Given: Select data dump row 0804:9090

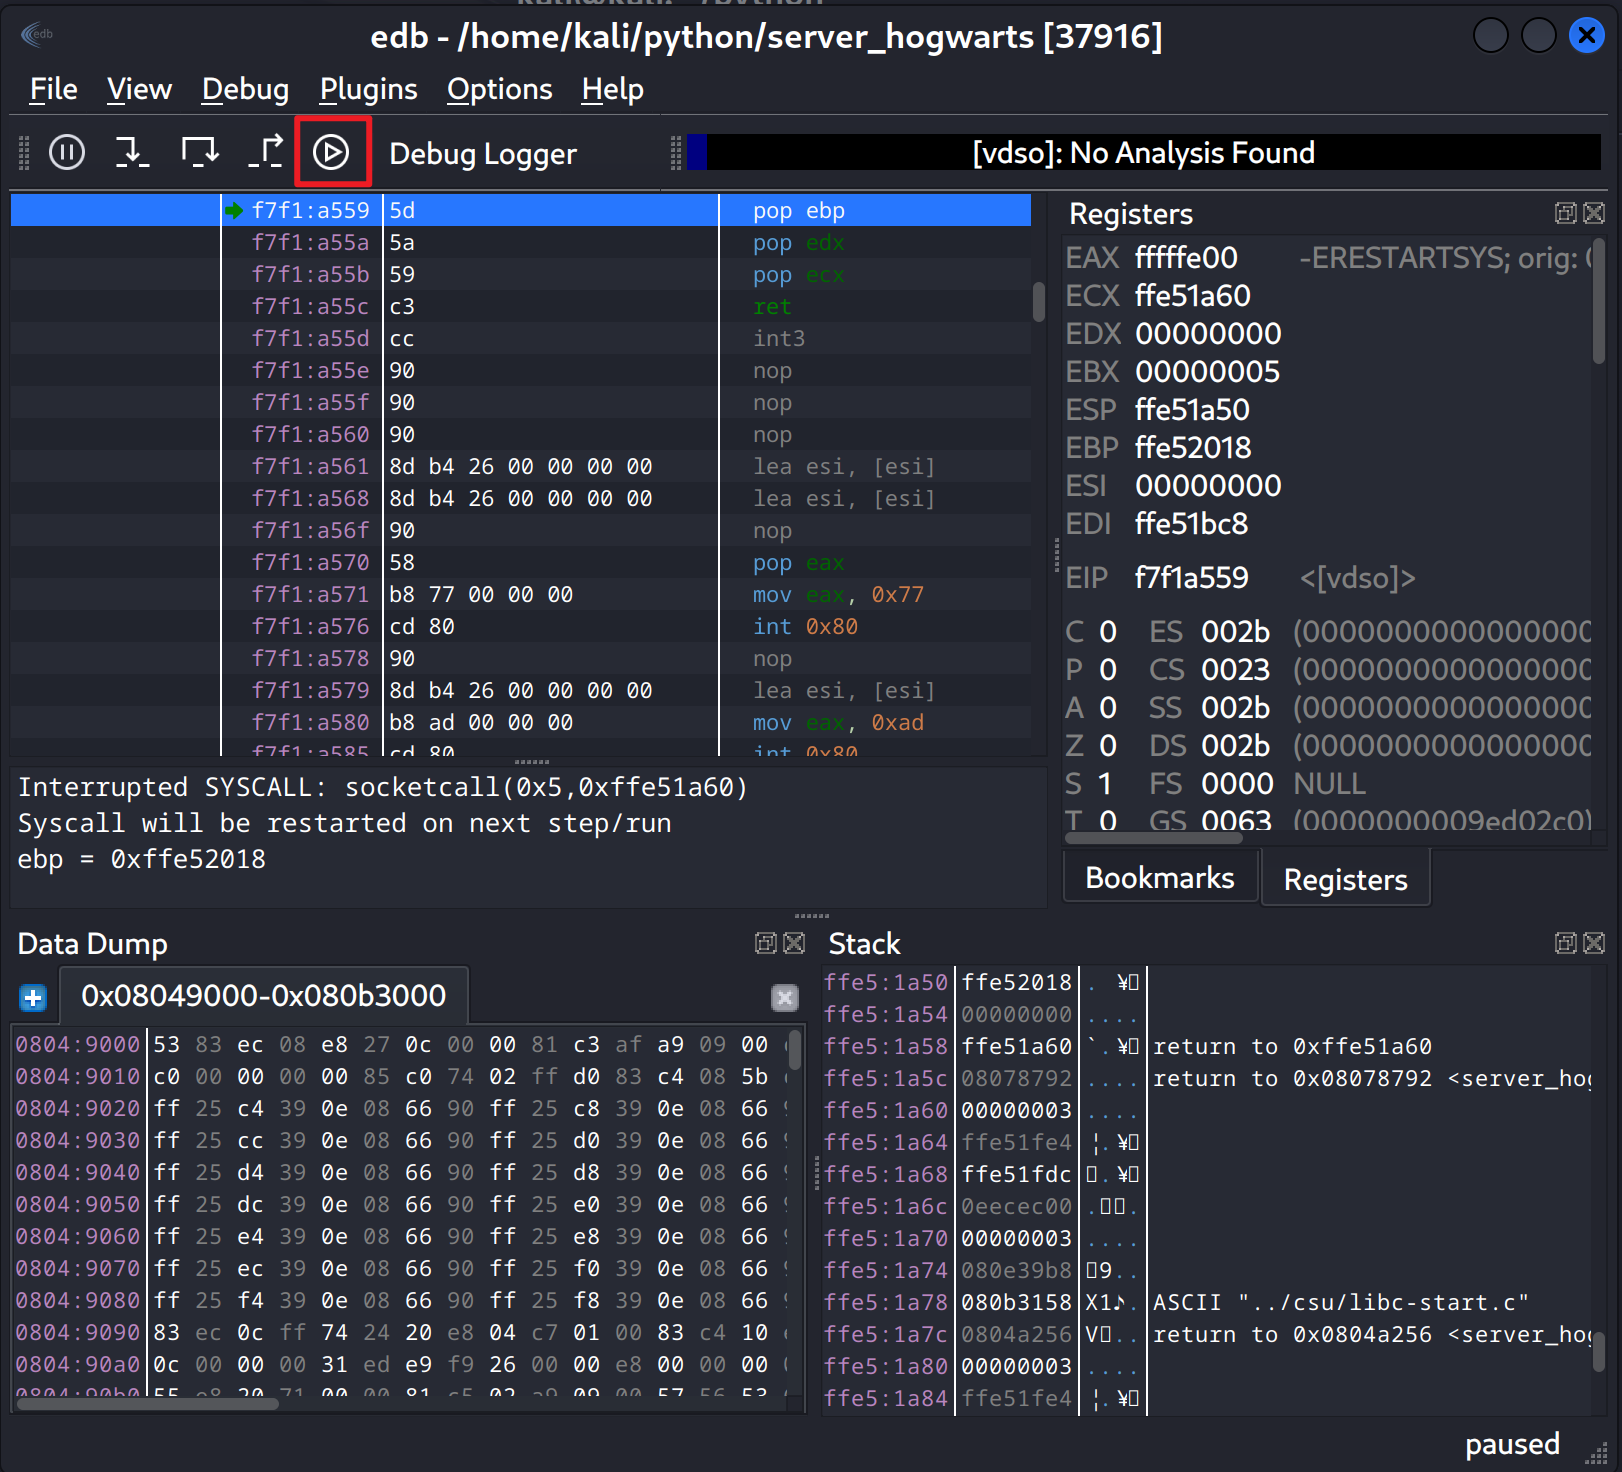Looking at the screenshot, I should (x=400, y=1333).
